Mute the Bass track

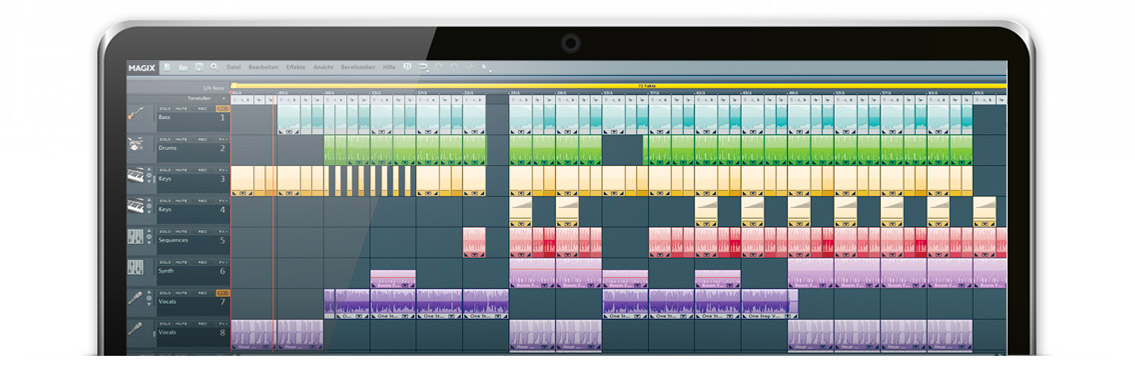(181, 109)
